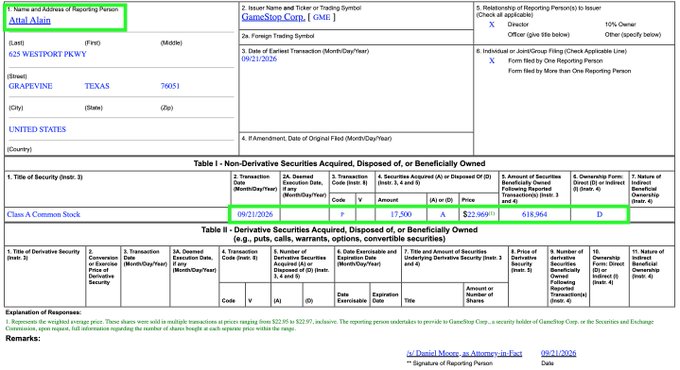
Task: Click Foreign Trading Symbol field label
Action: [278, 36]
